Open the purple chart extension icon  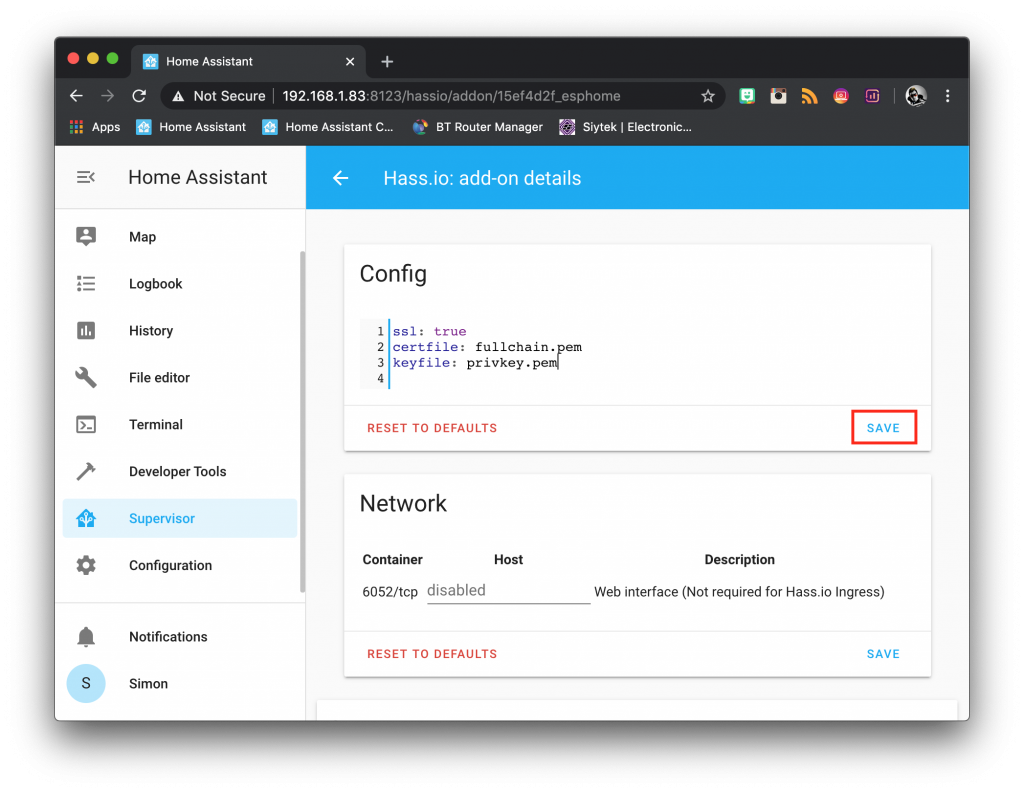[x=872, y=96]
